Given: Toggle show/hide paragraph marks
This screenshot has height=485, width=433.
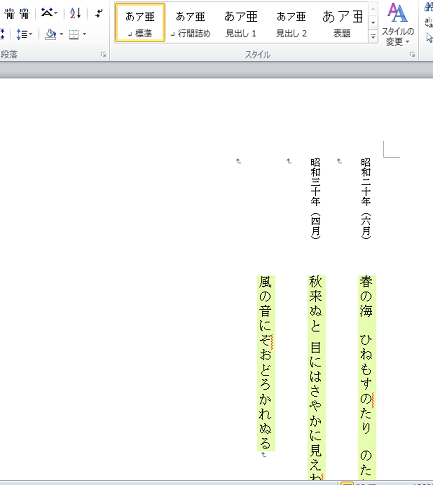Looking at the screenshot, I should (99, 13).
